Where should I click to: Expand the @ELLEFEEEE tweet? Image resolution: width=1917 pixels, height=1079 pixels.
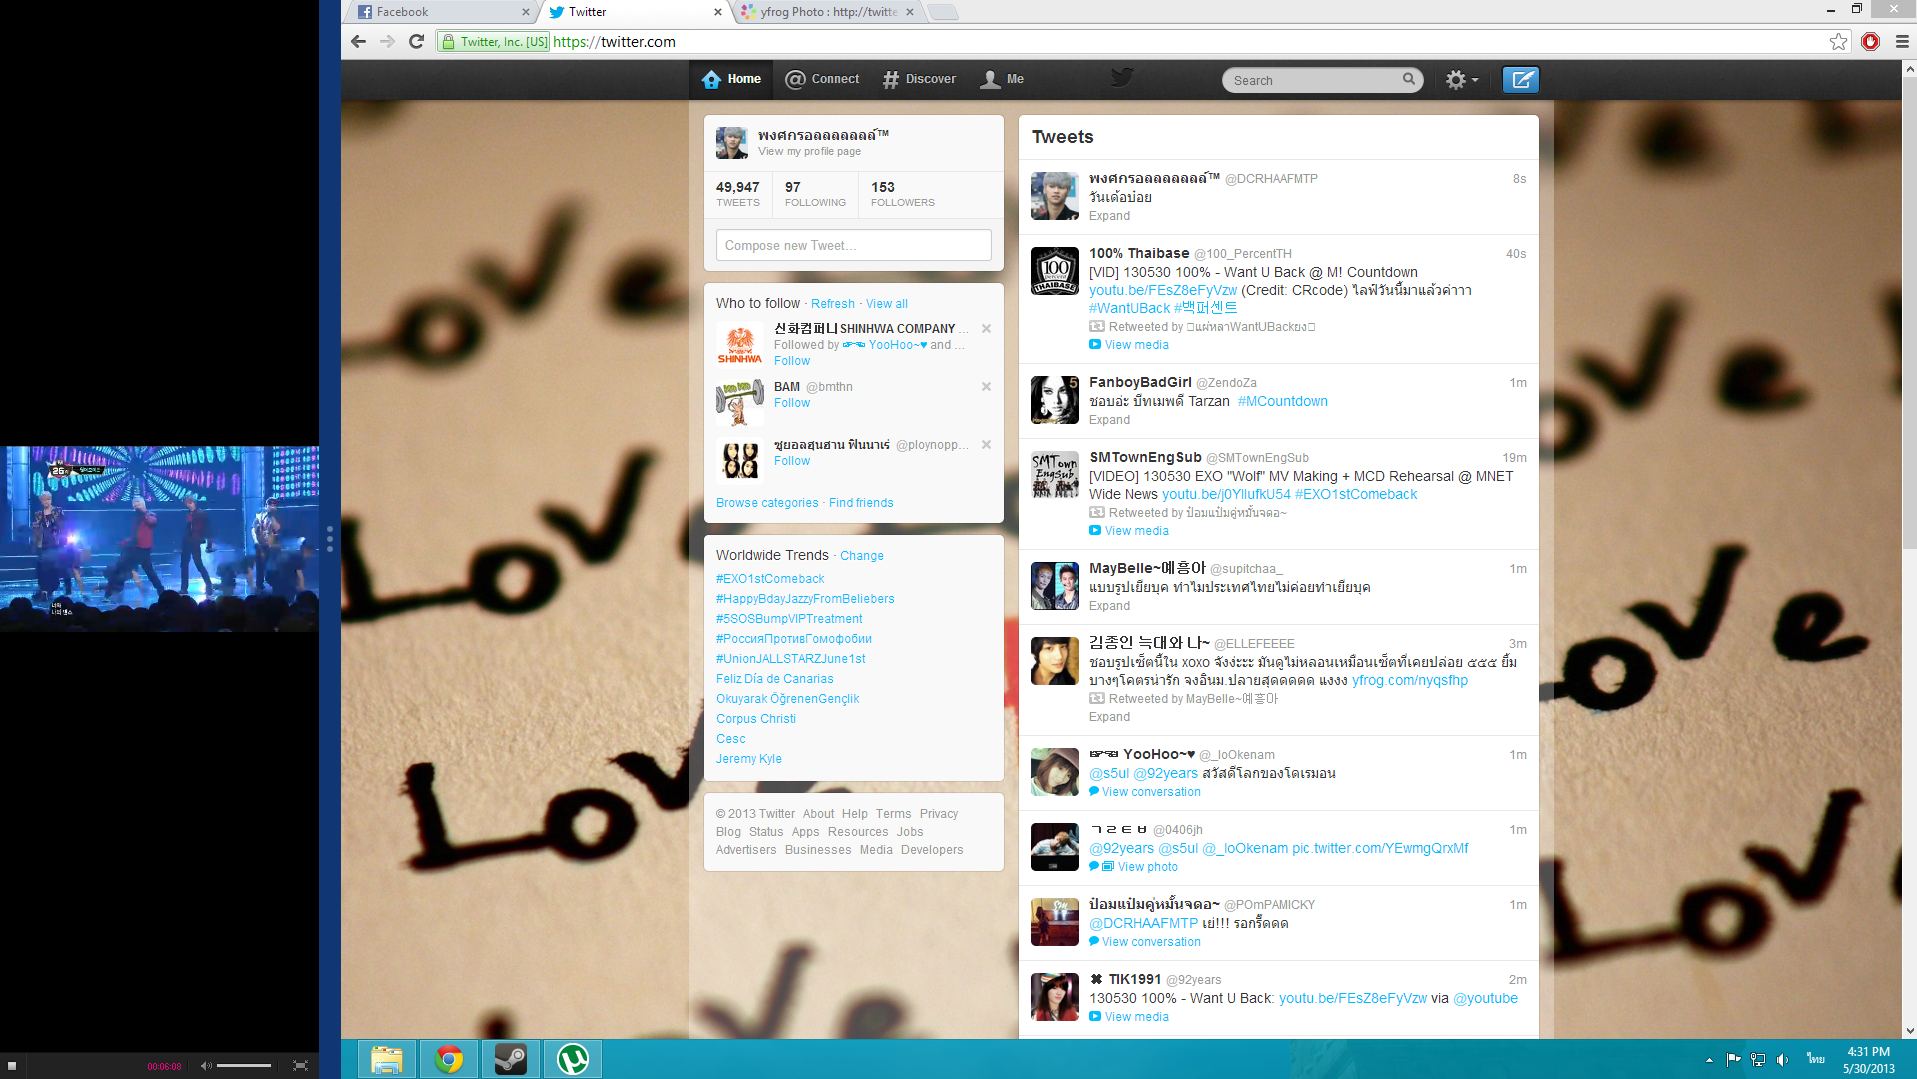tap(1109, 717)
